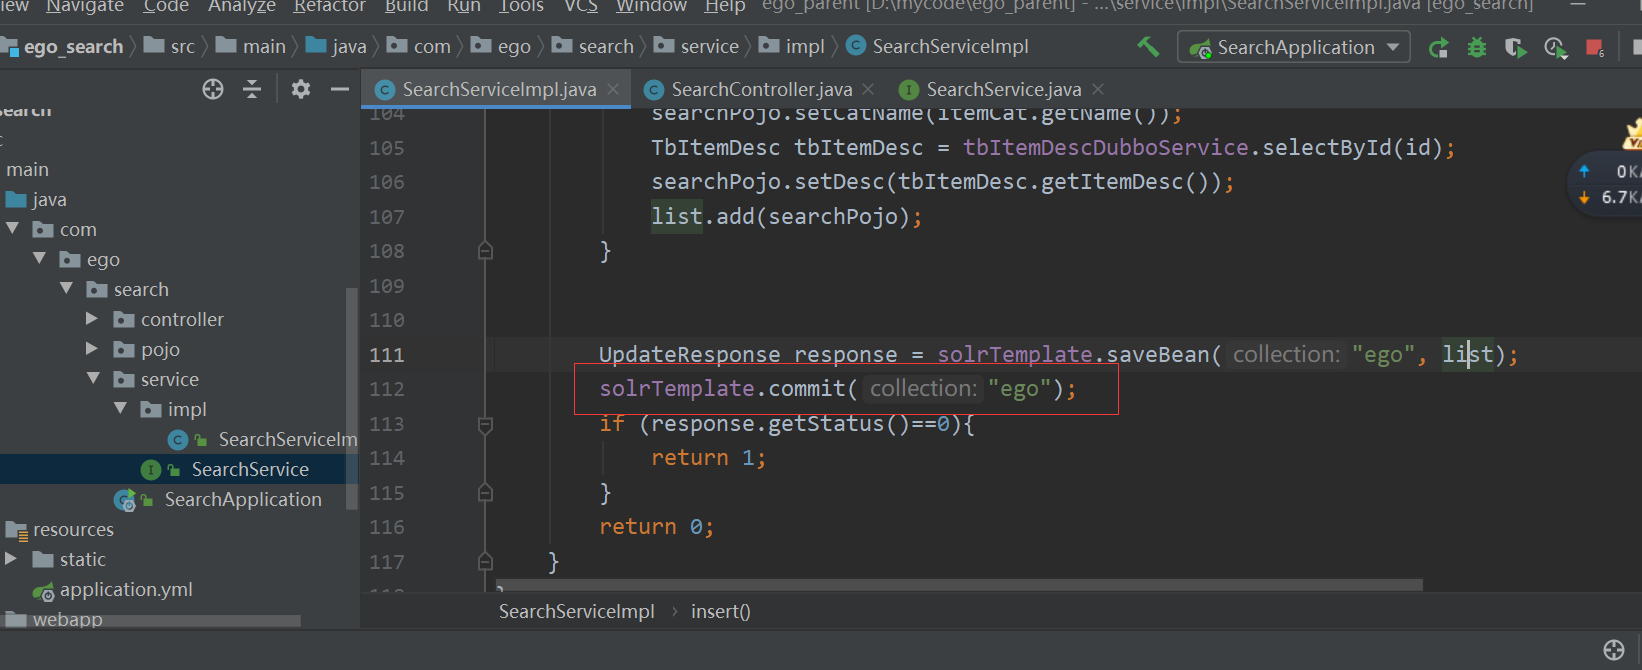1642x670 pixels.
Task: Start debugging with the bug icon
Action: click(x=1477, y=48)
